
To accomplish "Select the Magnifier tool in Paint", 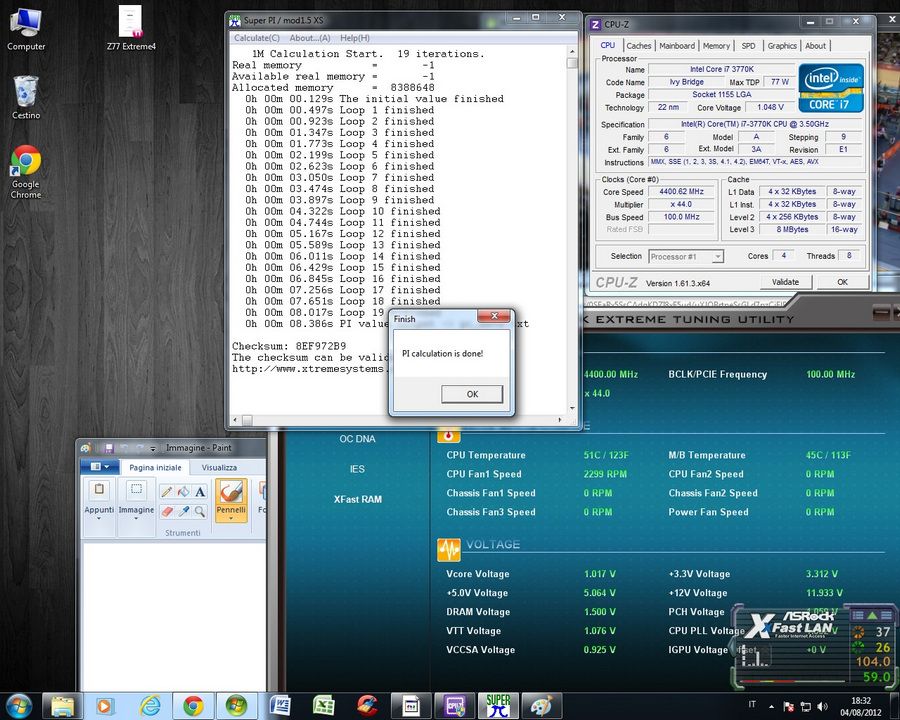I will click(200, 510).
